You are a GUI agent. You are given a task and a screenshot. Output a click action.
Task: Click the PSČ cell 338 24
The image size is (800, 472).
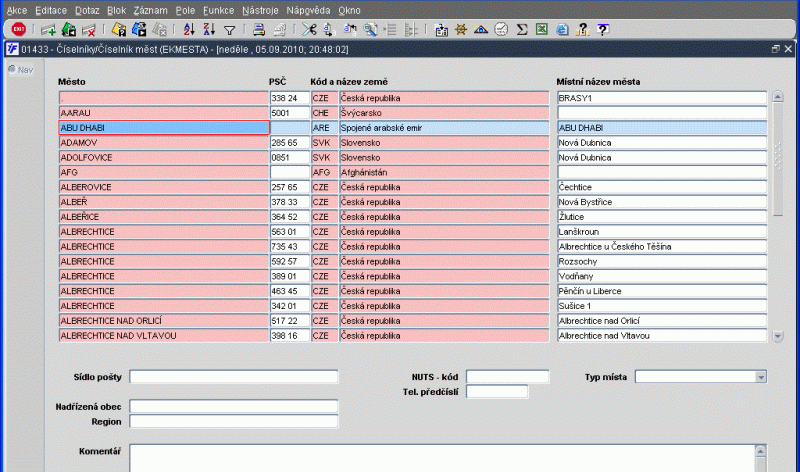pyautogui.click(x=290, y=98)
